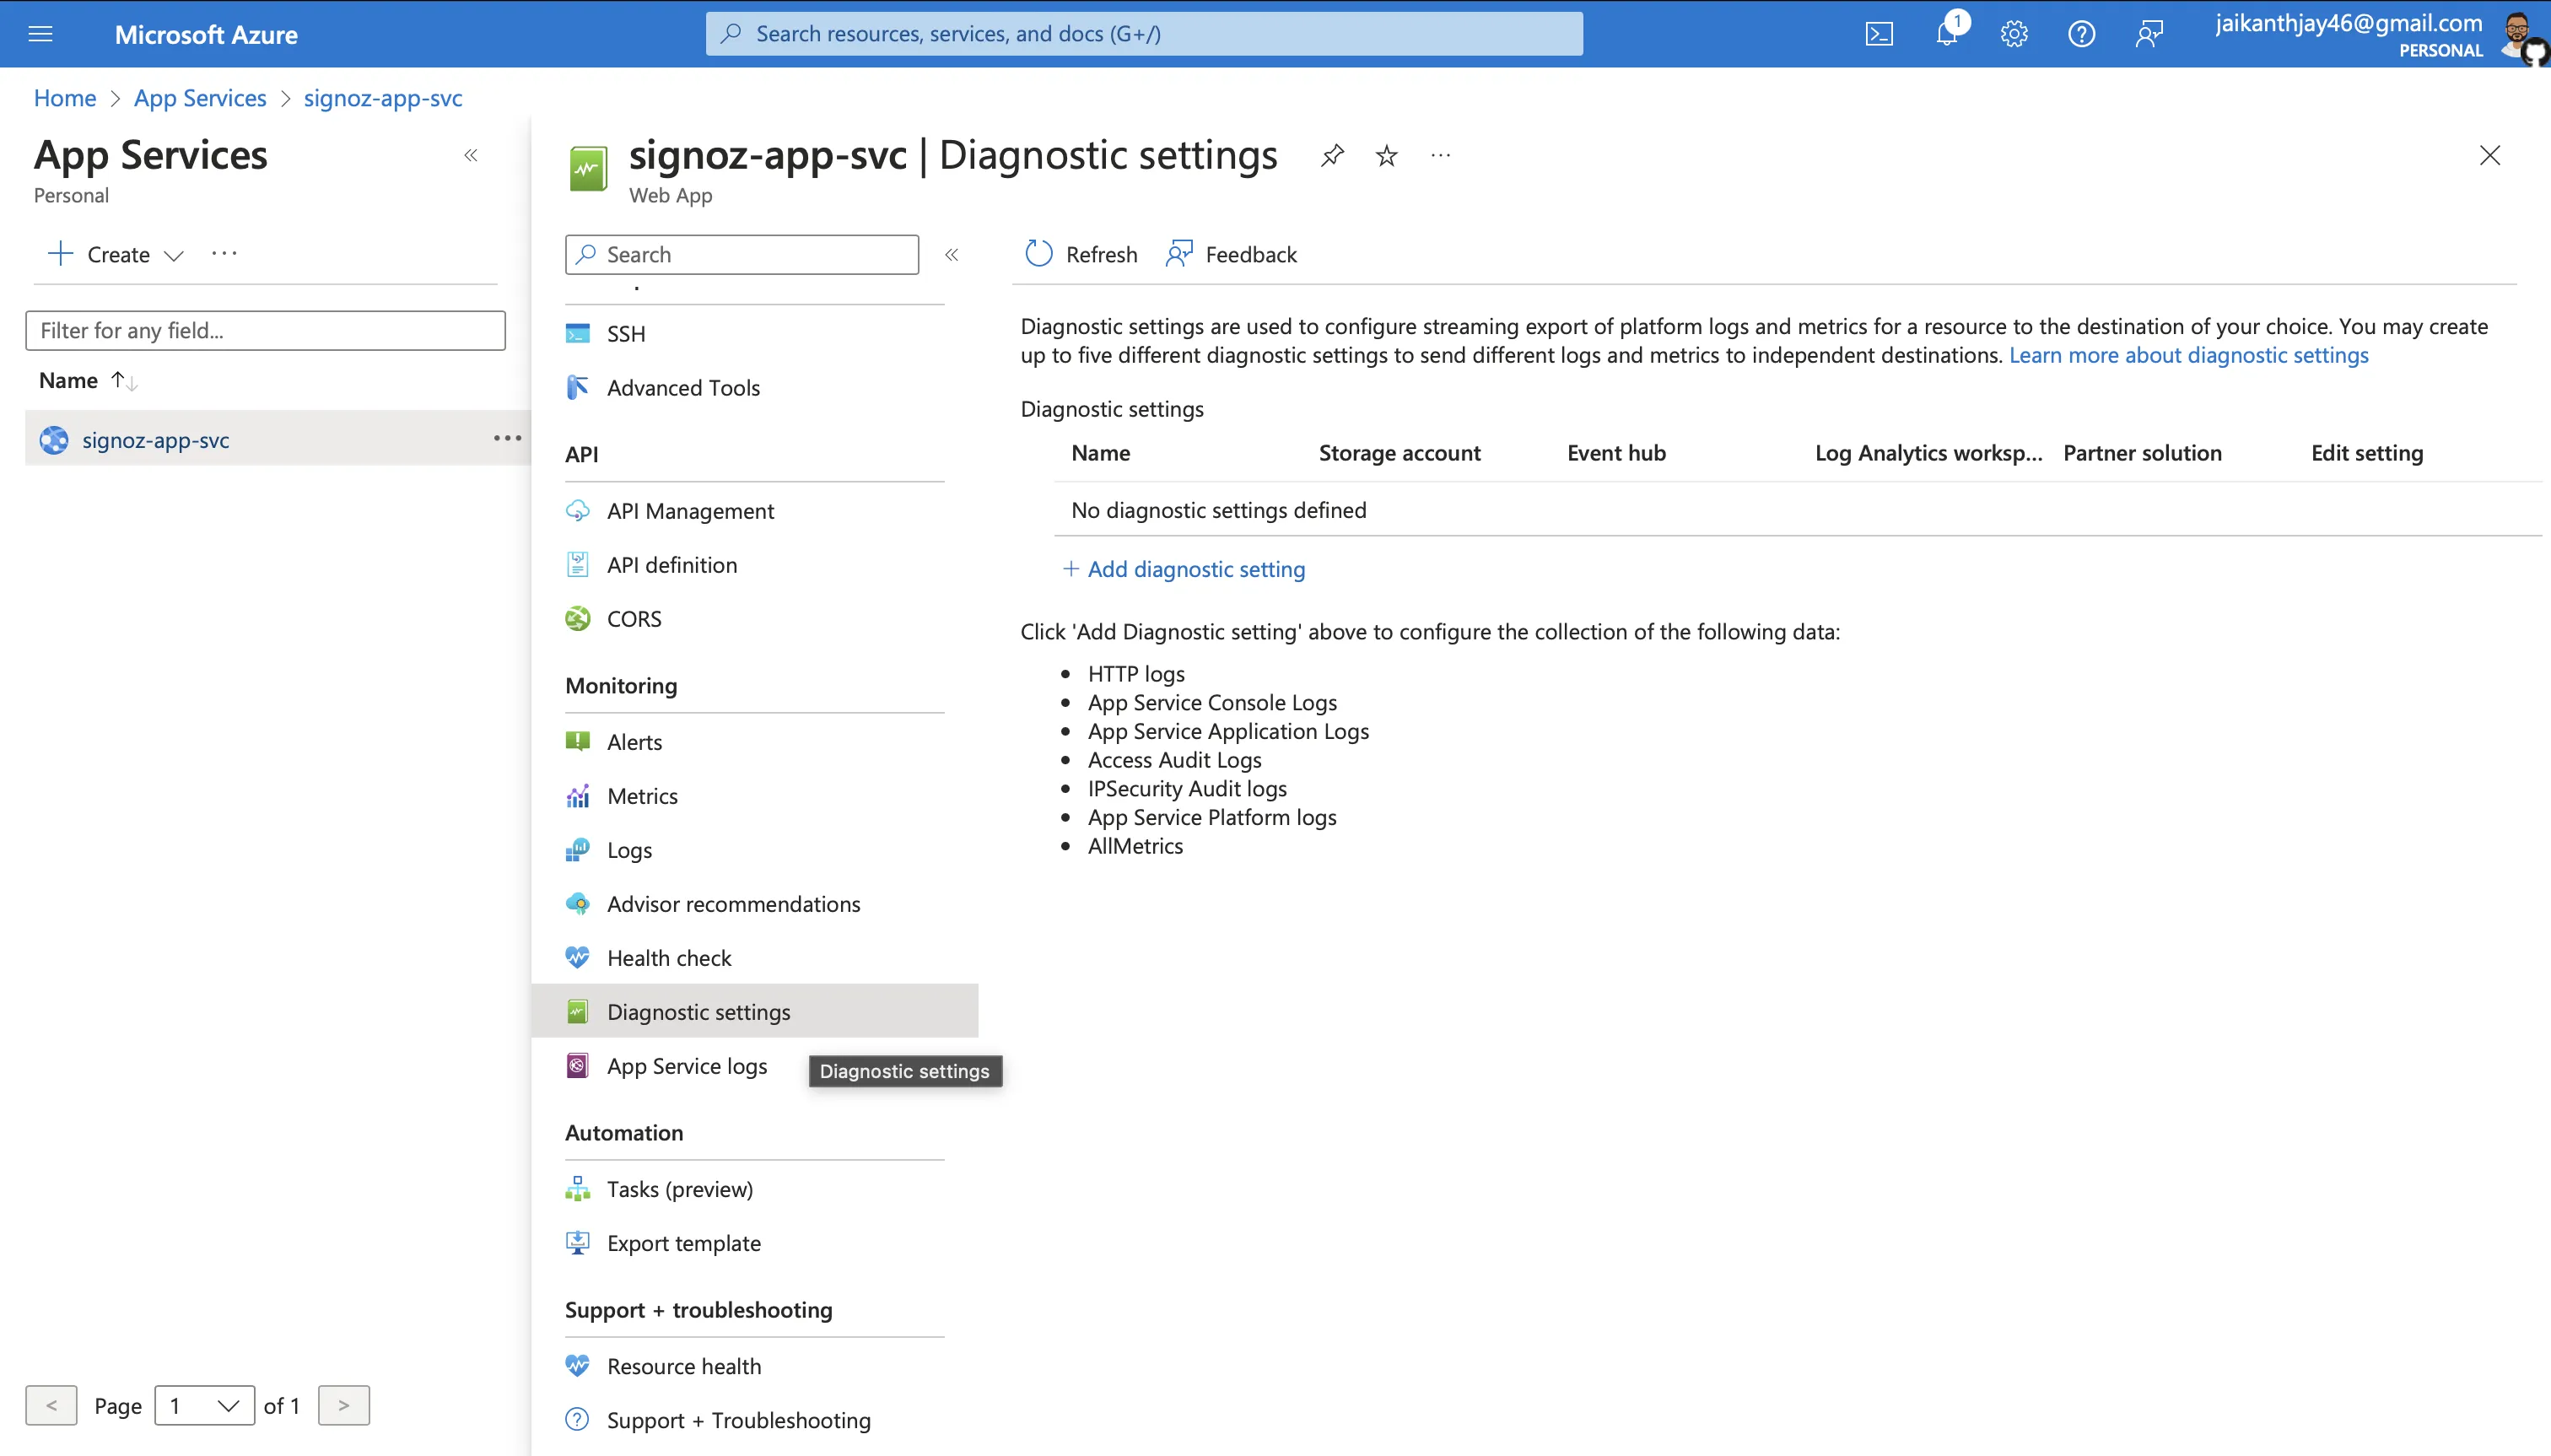Click Add diagnostic setting link
The image size is (2551, 1456).
point(1184,569)
